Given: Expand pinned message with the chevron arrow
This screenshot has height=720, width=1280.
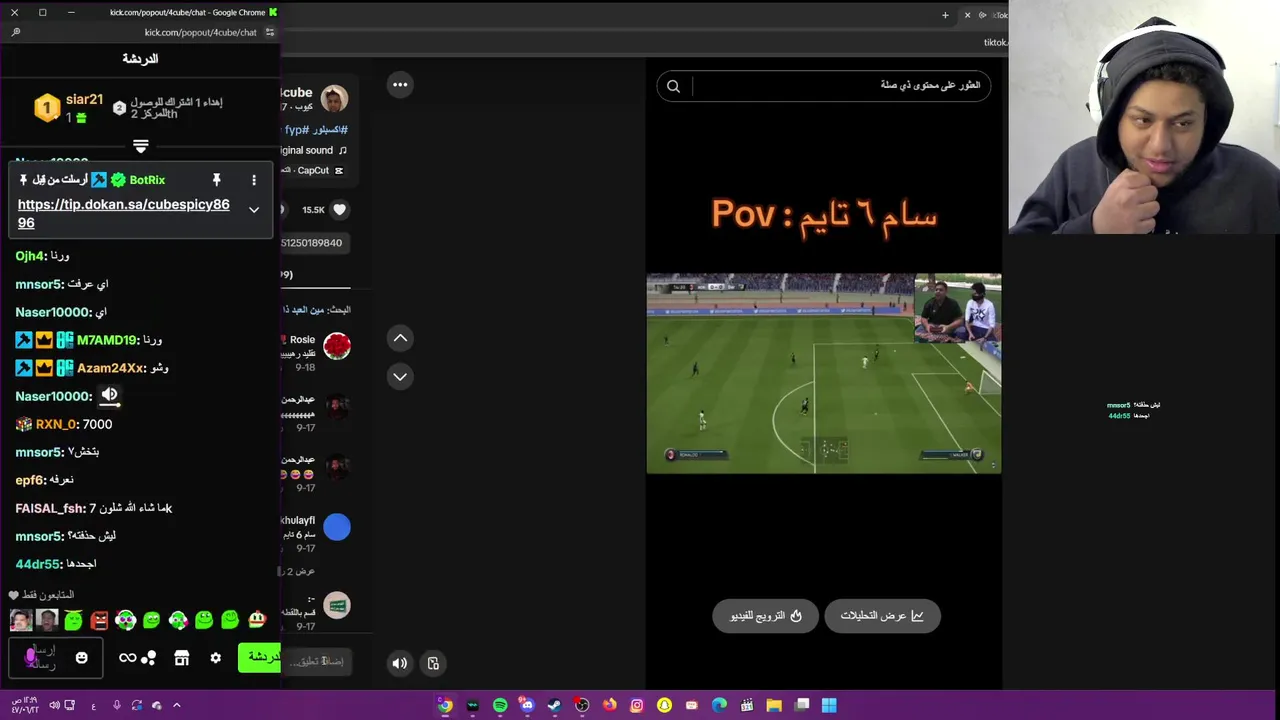Looking at the screenshot, I should pyautogui.click(x=254, y=210).
